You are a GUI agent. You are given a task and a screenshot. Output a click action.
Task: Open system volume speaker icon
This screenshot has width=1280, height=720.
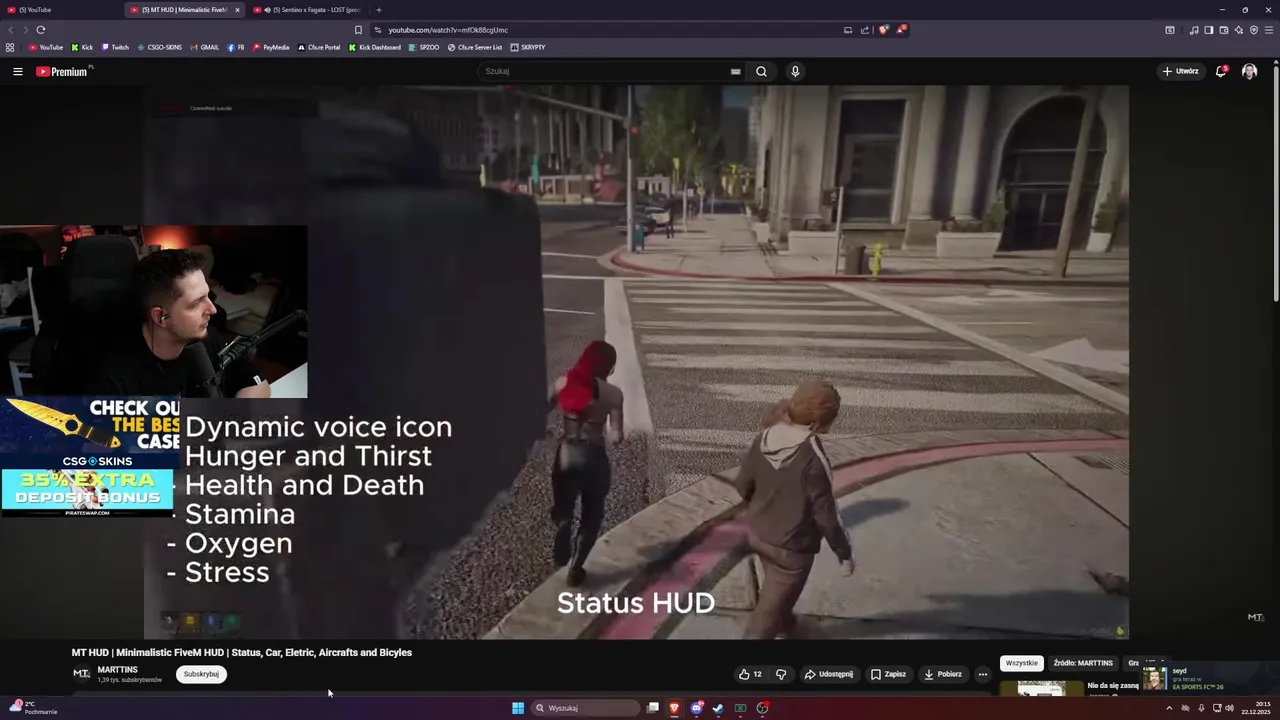pyautogui.click(x=1229, y=708)
